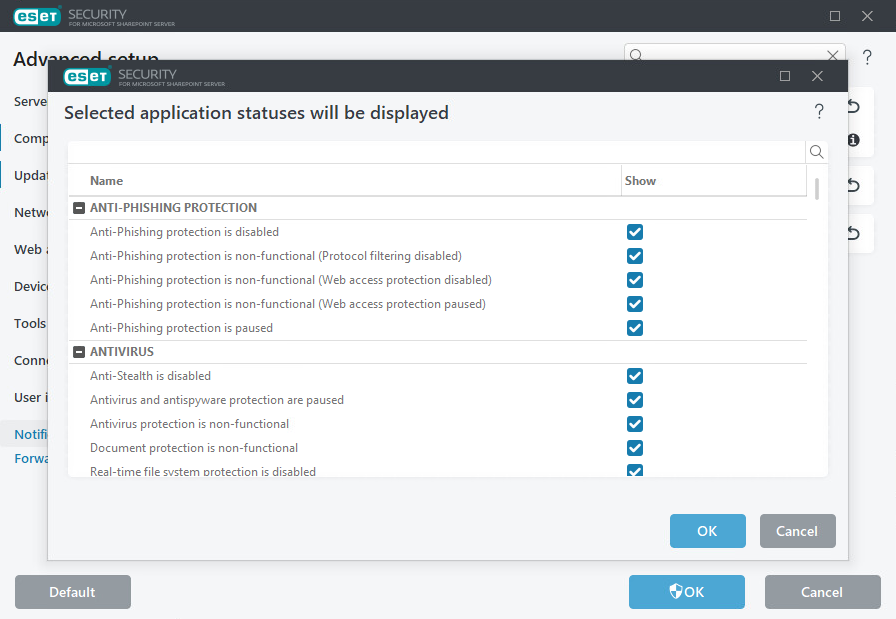This screenshot has width=896, height=619.
Task: Uncheck Show for Anti-Phishing protection is disabled
Action: 635,231
